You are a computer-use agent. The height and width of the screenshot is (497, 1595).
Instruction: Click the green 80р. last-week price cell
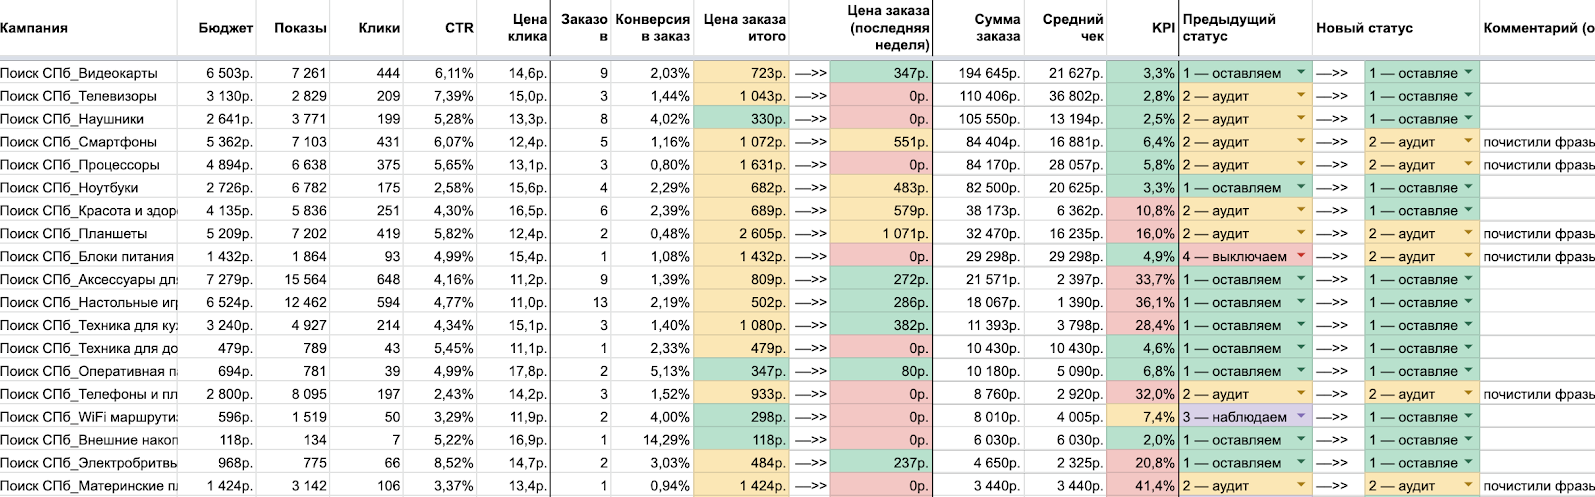(880, 371)
